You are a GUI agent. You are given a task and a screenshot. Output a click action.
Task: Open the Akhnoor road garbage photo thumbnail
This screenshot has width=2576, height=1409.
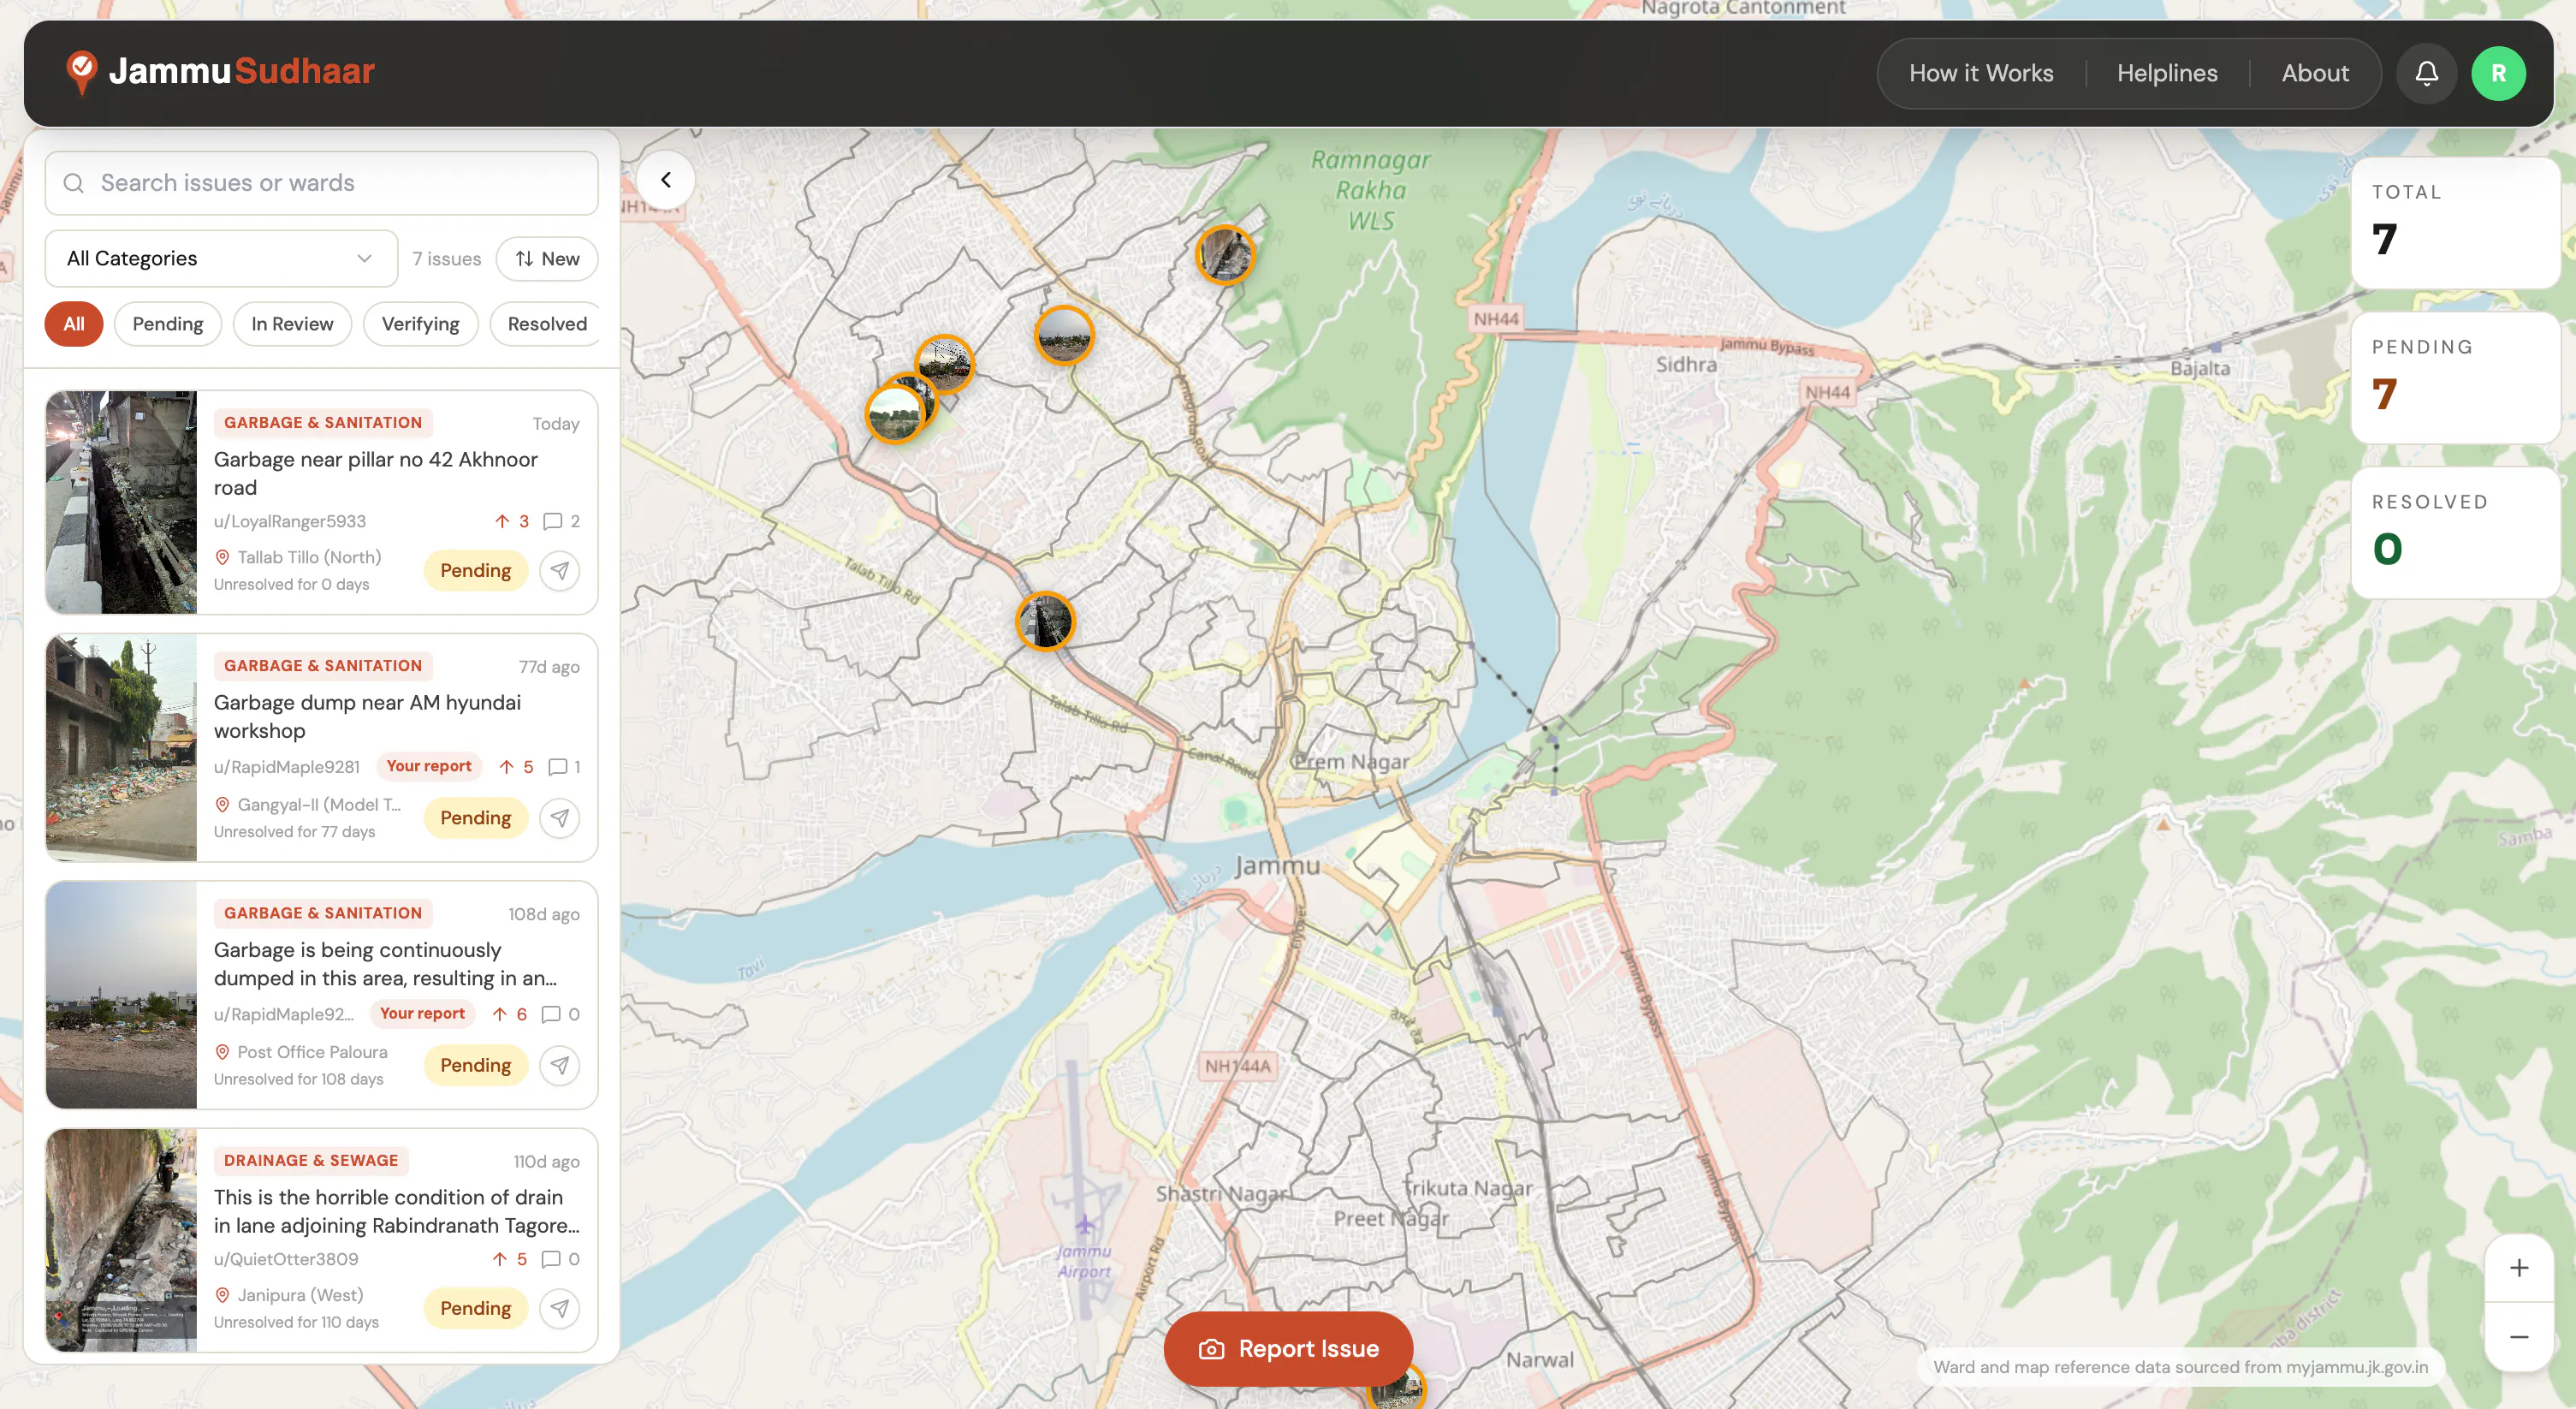click(x=121, y=502)
